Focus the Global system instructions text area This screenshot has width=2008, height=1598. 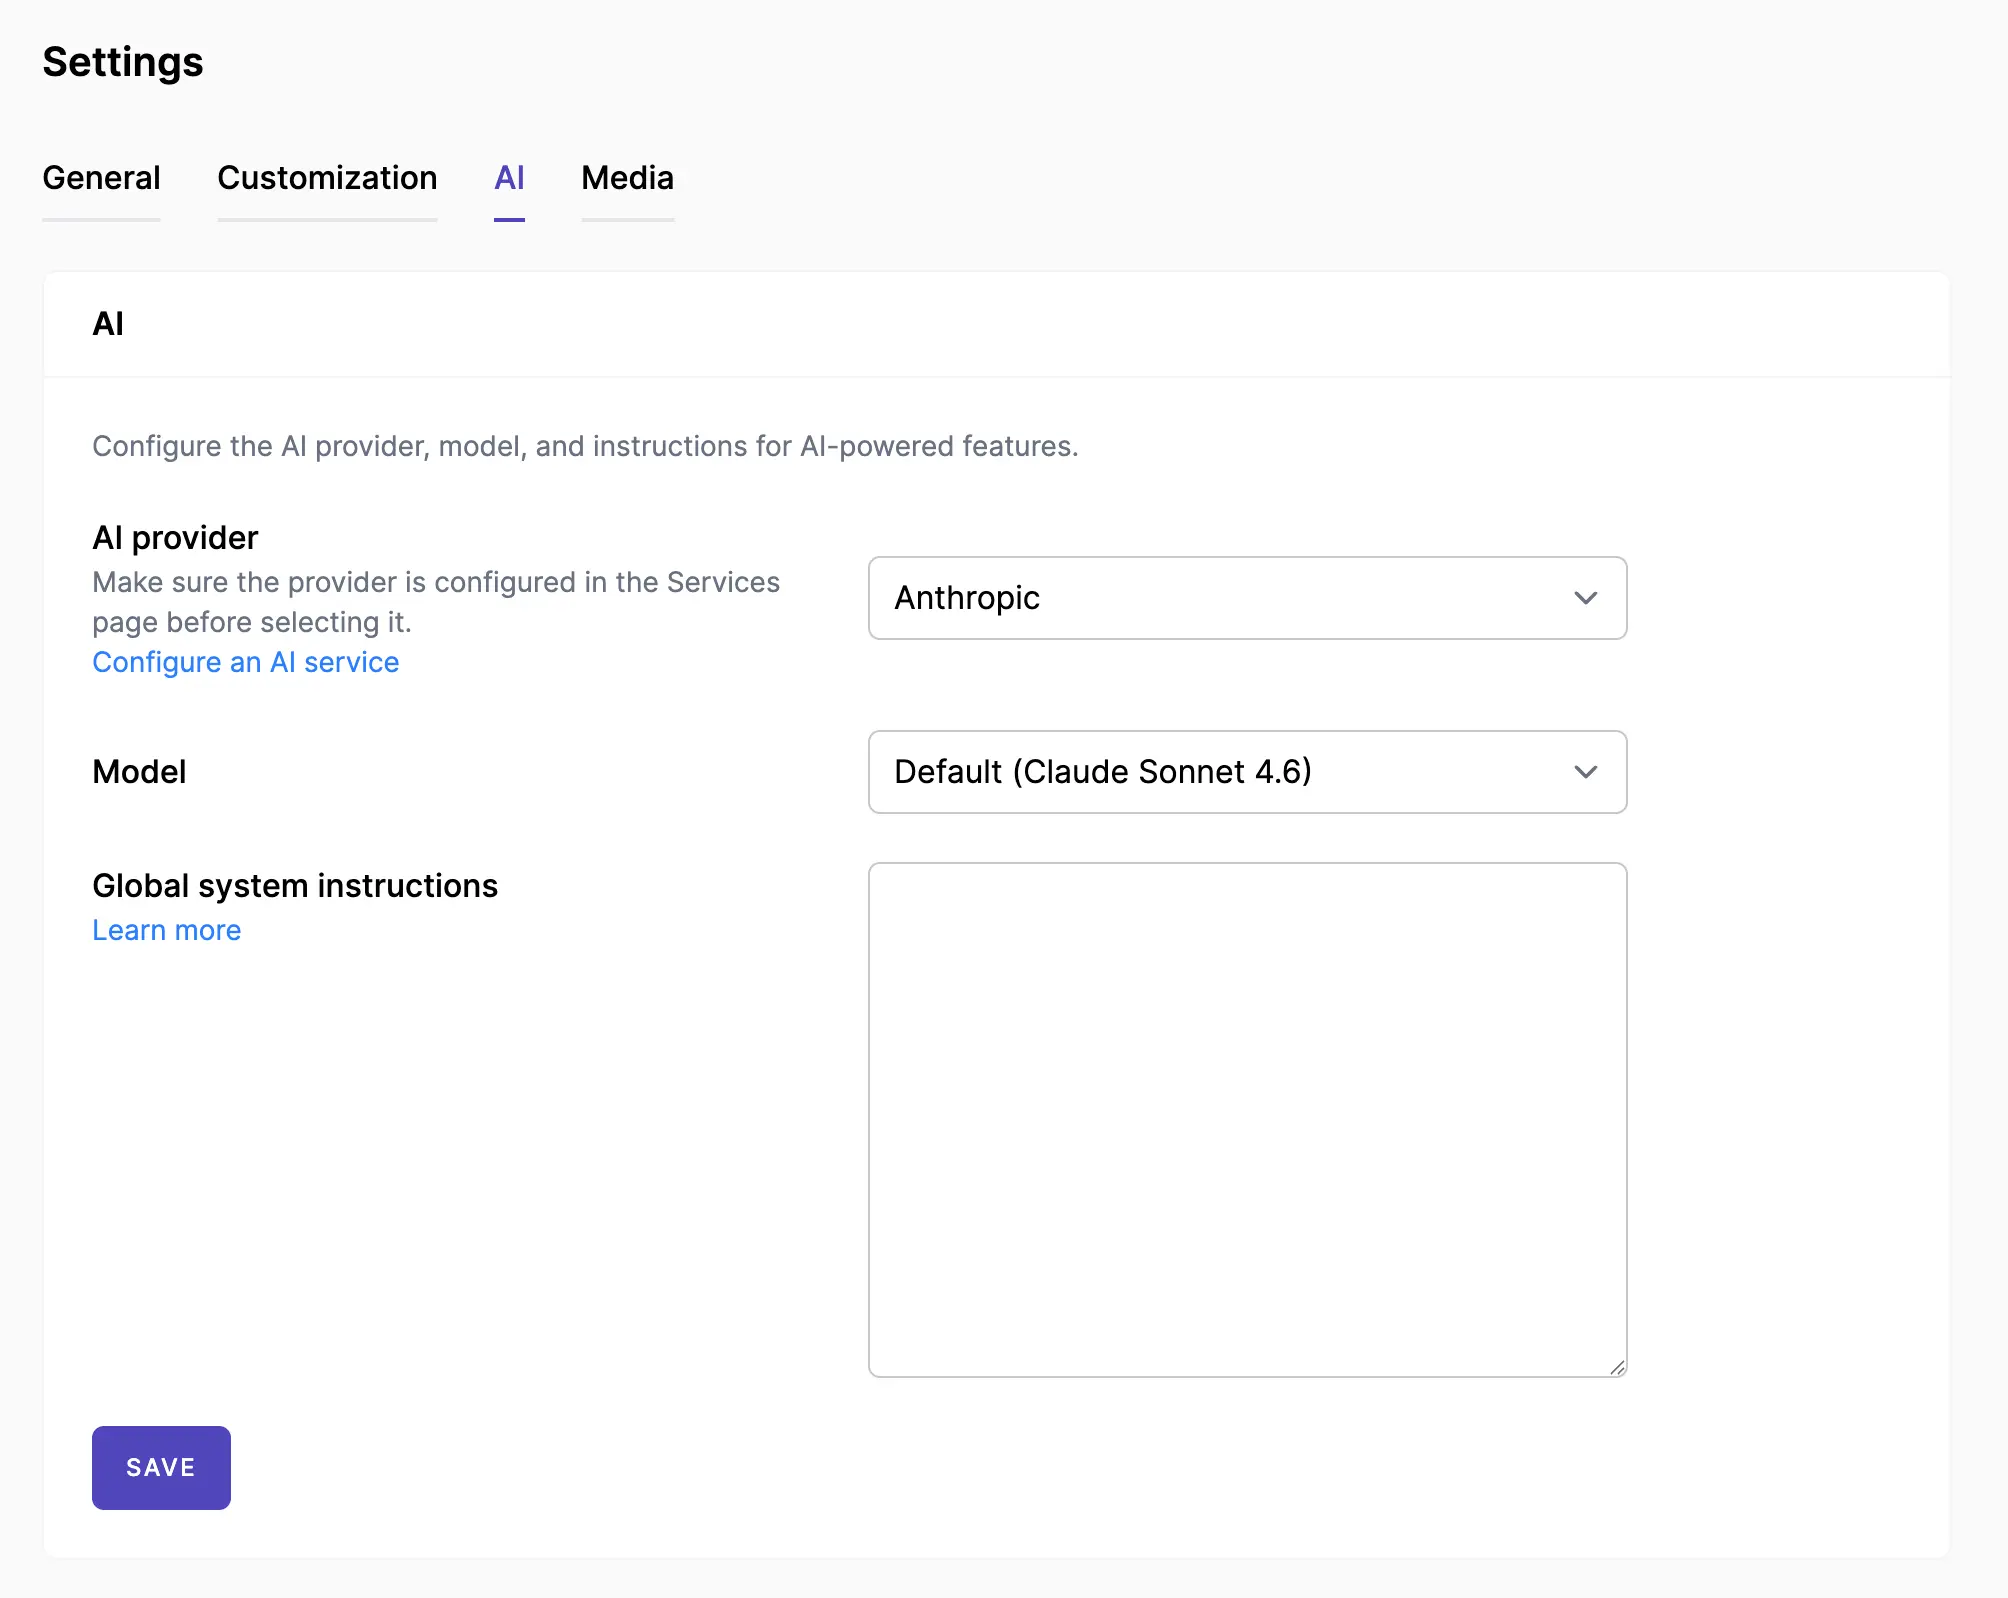coord(1247,1119)
